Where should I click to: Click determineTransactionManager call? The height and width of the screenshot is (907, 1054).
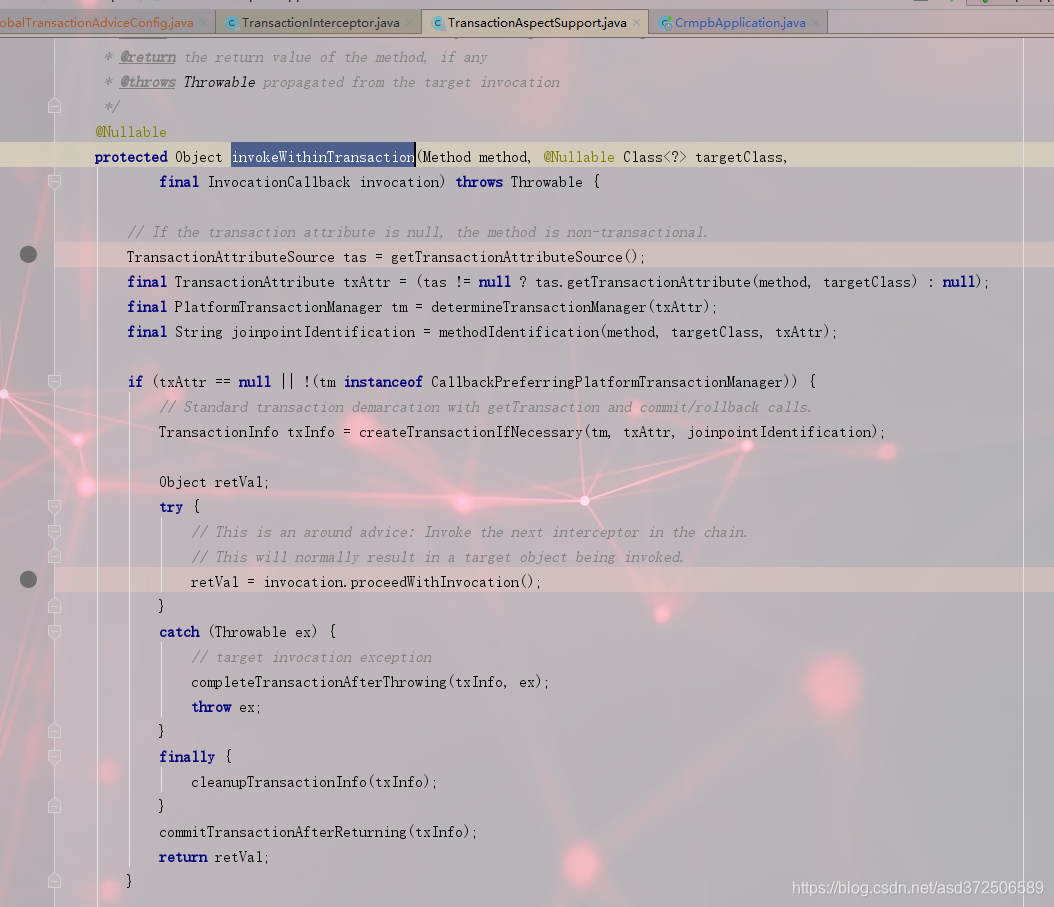click(x=538, y=307)
